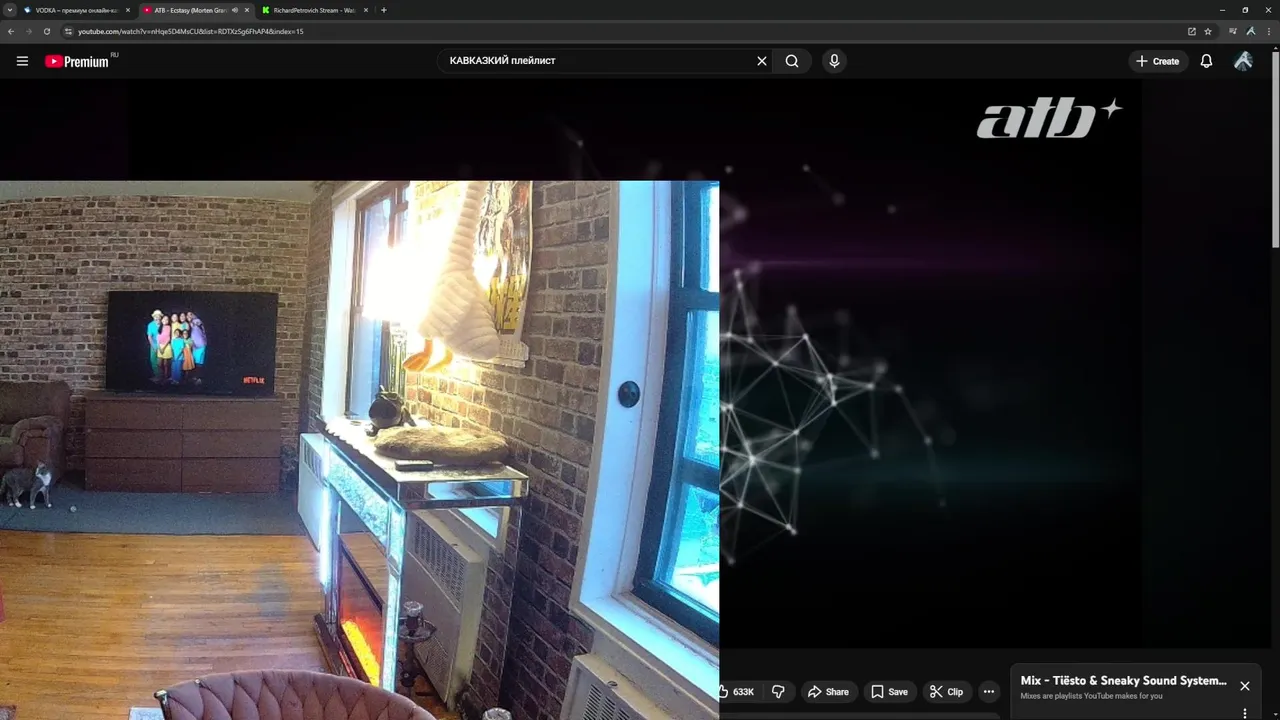Click the youtube.com address bar URL
1280x720 pixels.
tap(190, 31)
